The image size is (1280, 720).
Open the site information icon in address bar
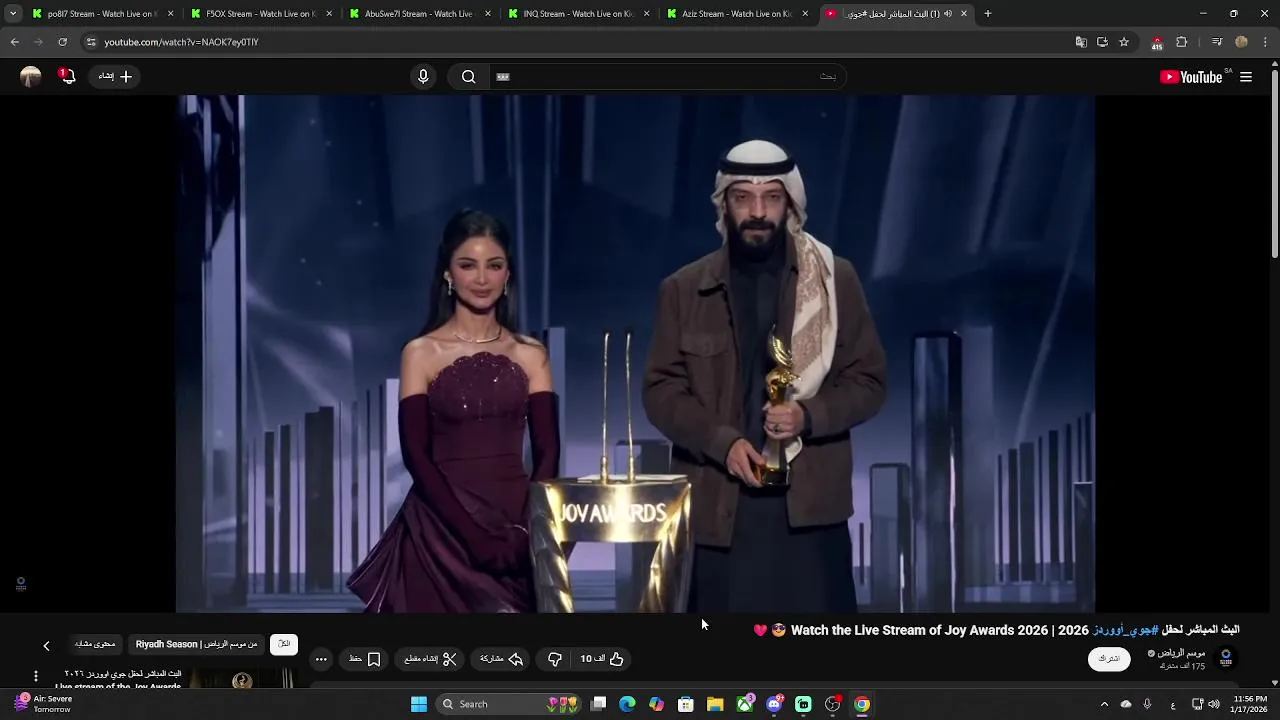(x=91, y=42)
